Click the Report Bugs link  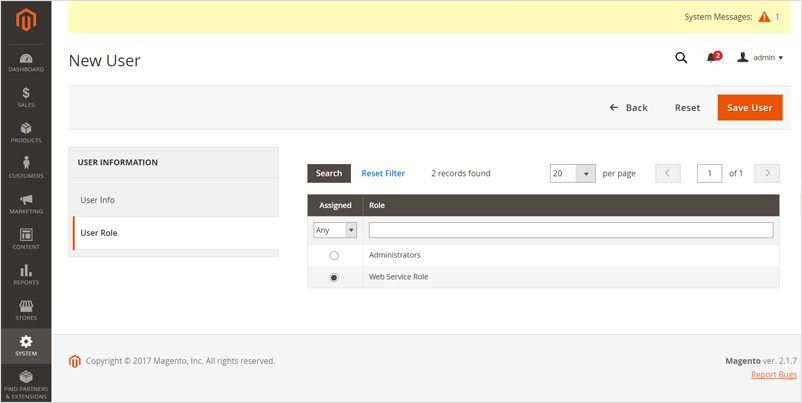(773, 375)
